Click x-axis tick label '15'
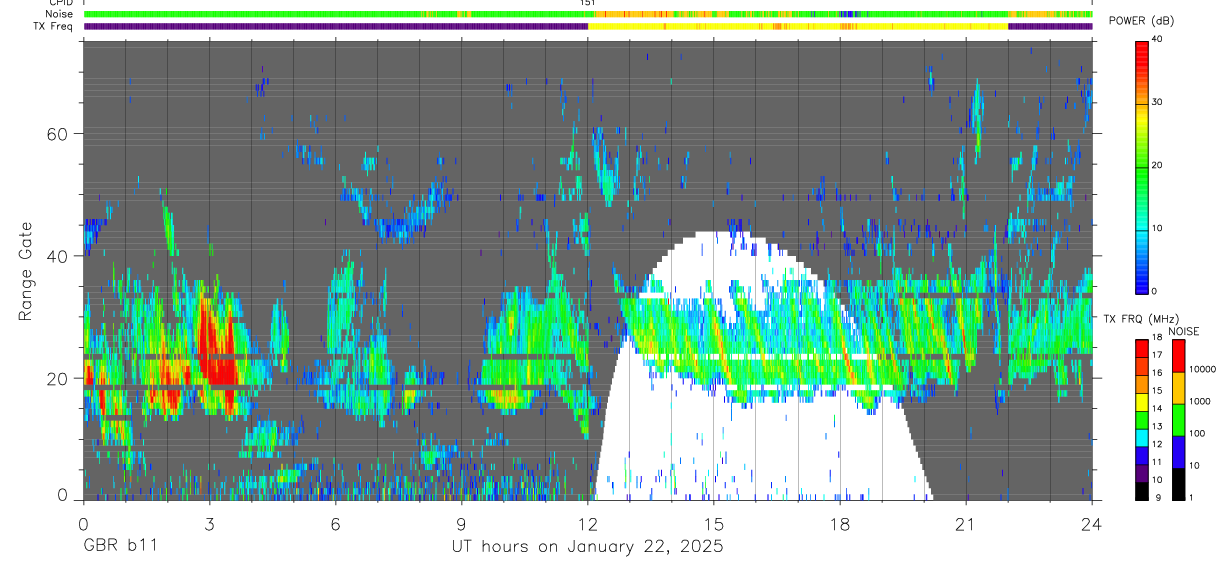The image size is (1228, 567). 714,523
